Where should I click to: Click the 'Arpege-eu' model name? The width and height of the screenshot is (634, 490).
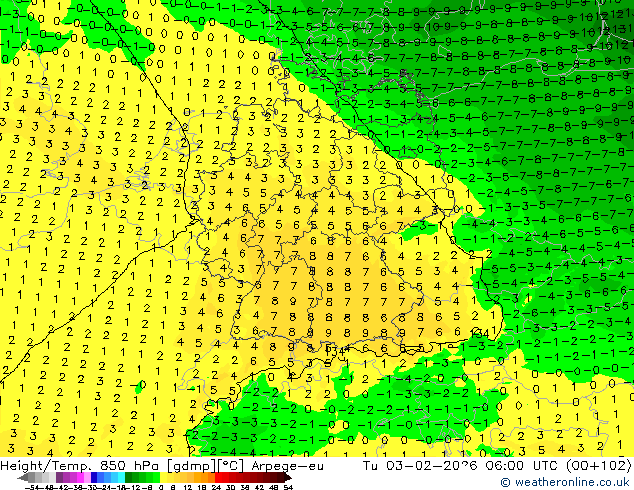tap(287, 466)
